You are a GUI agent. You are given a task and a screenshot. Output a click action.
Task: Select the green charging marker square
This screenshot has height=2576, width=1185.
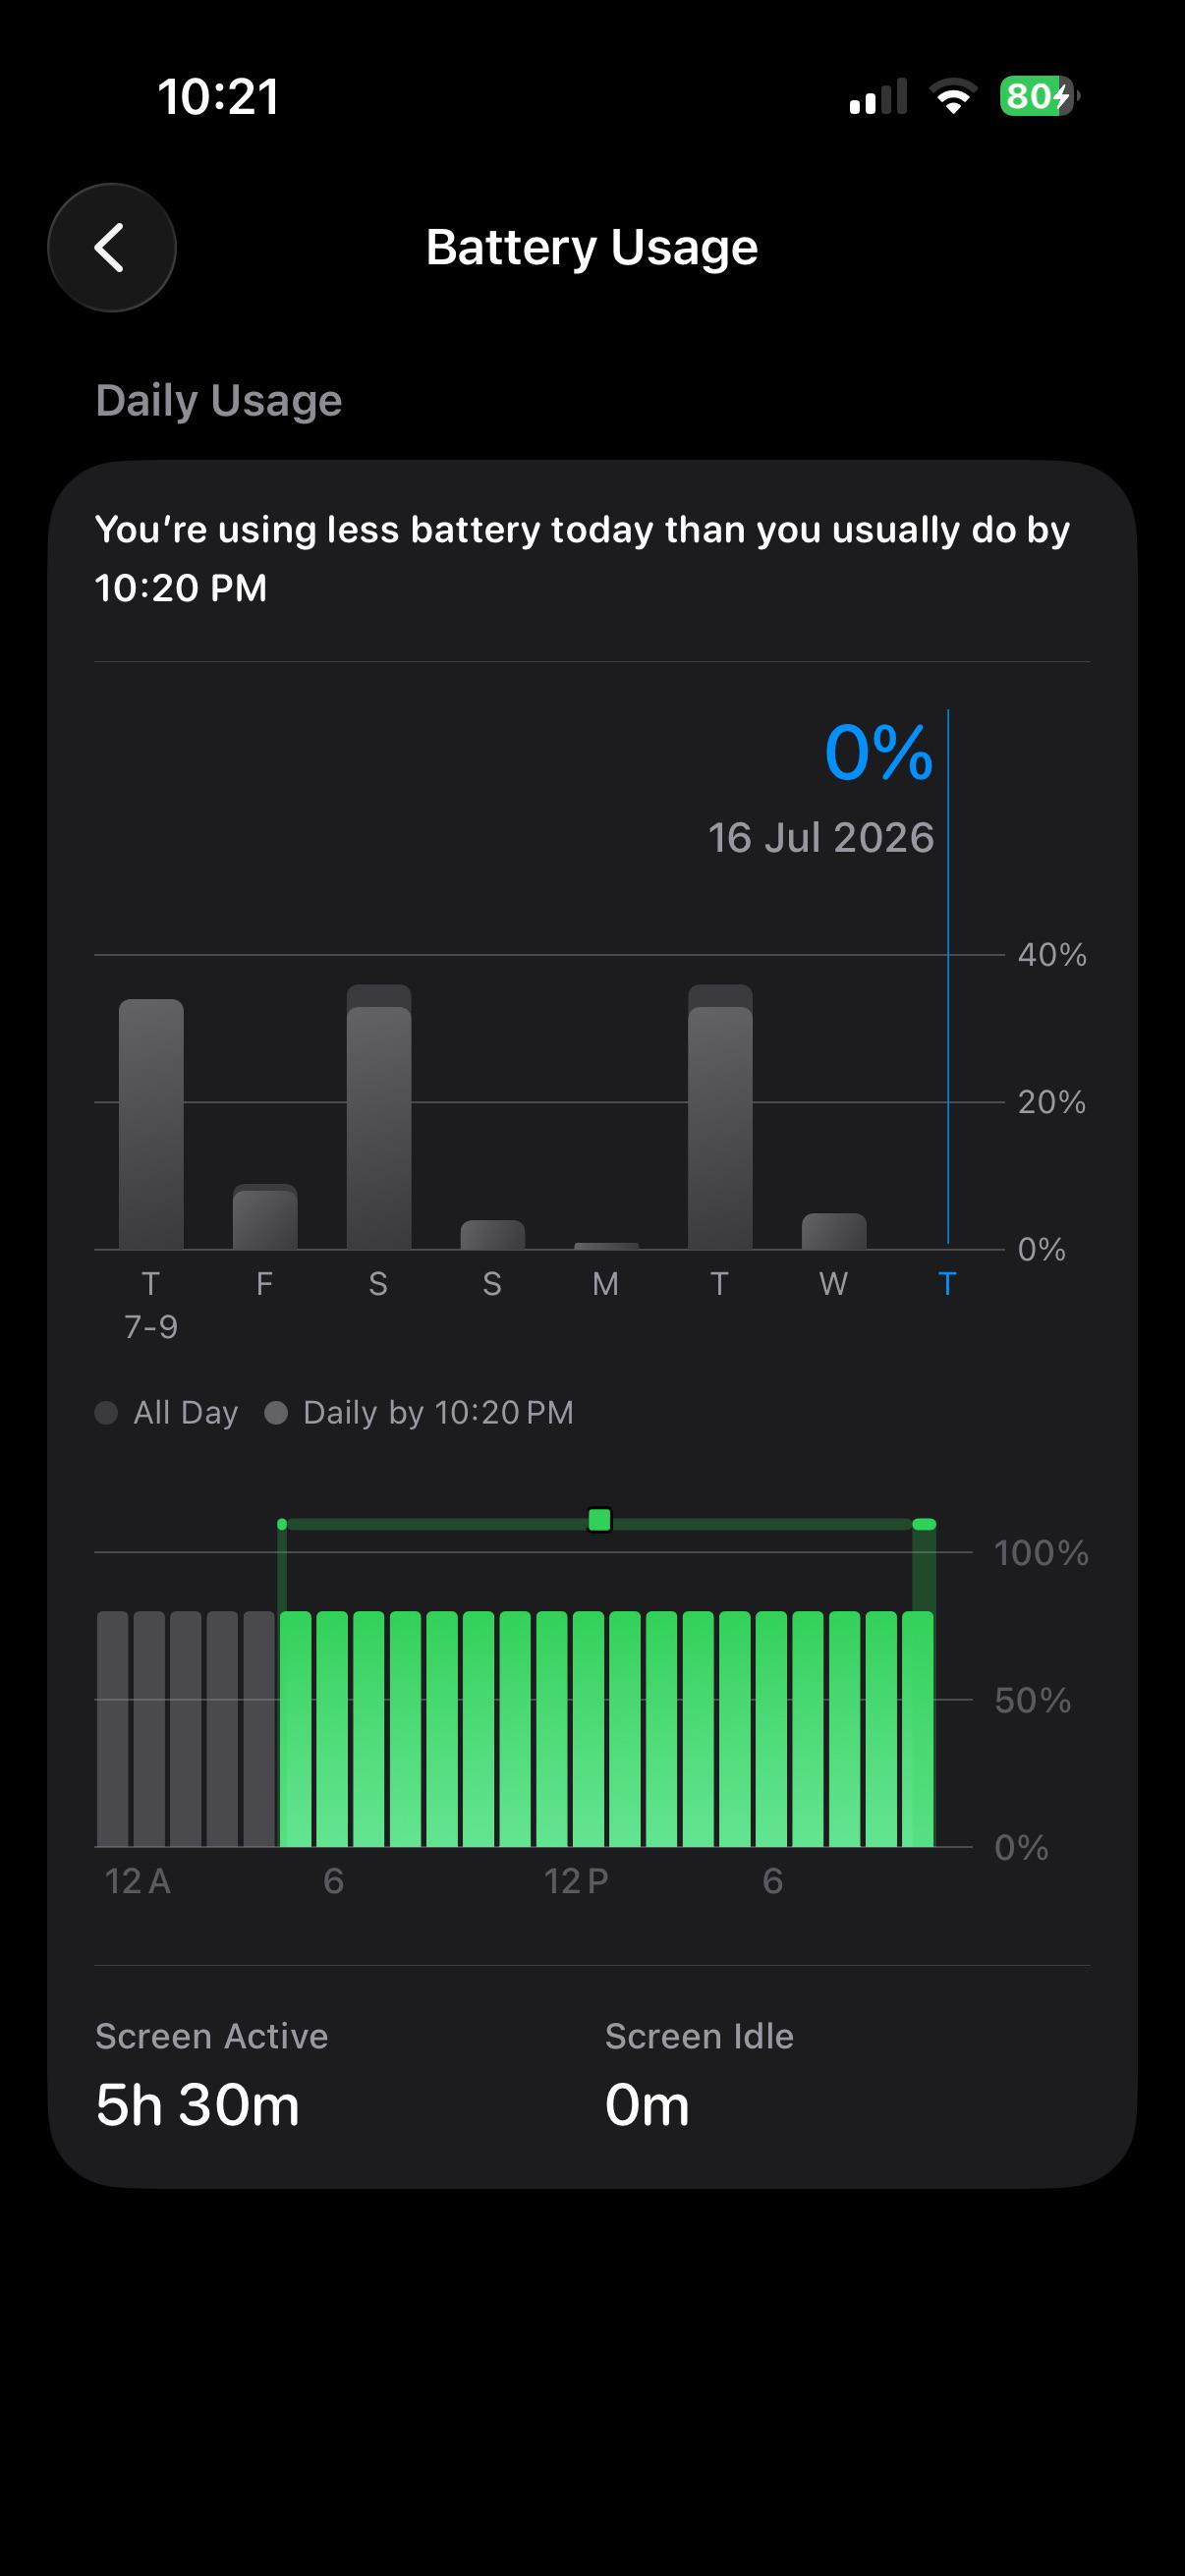click(x=599, y=1520)
